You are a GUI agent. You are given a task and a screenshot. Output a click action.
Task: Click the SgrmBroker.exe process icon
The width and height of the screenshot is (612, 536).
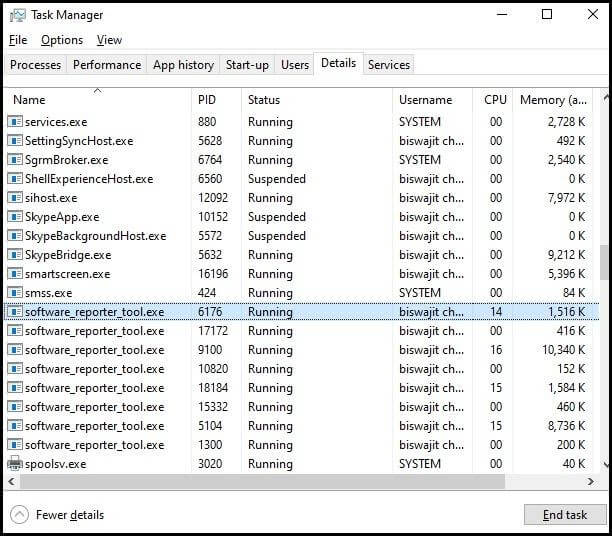click(x=15, y=160)
